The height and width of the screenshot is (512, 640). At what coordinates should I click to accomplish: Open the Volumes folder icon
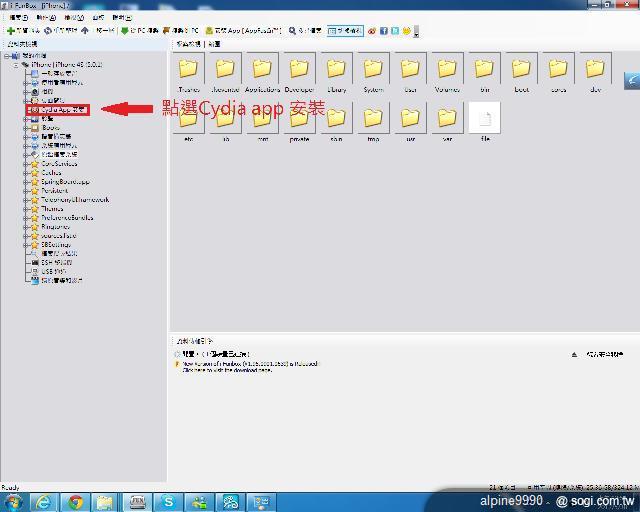(x=447, y=68)
